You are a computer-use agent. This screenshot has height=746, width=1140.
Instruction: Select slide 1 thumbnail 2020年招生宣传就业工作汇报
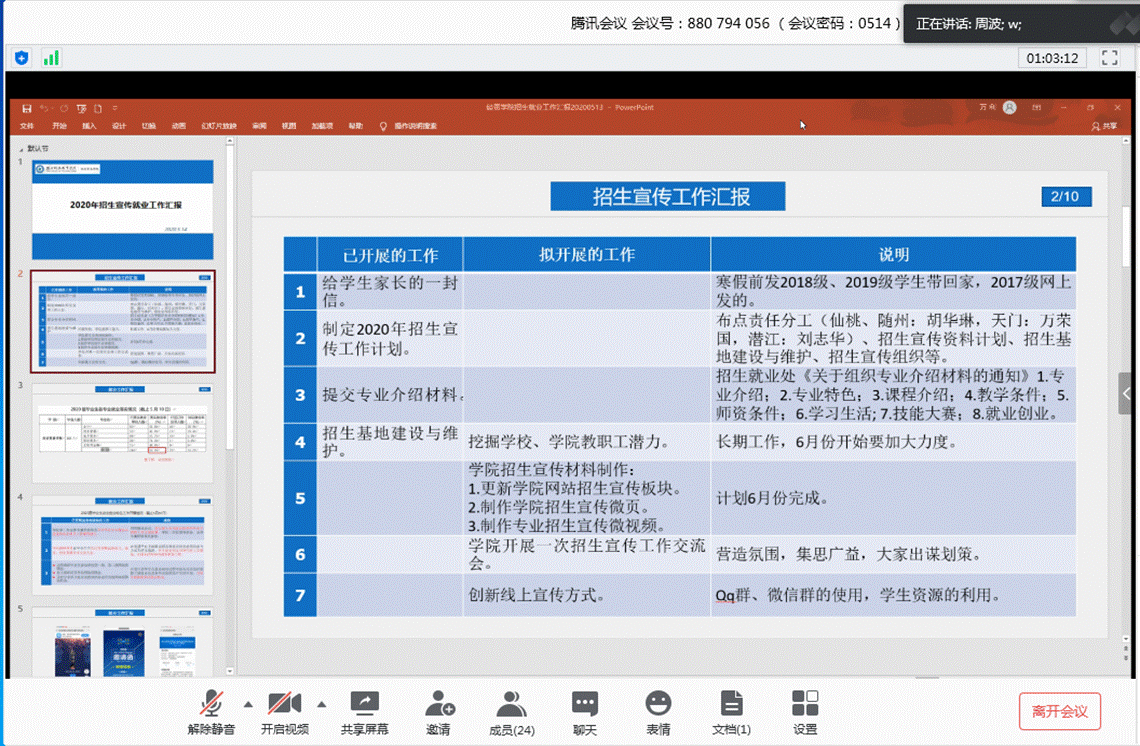pos(123,209)
